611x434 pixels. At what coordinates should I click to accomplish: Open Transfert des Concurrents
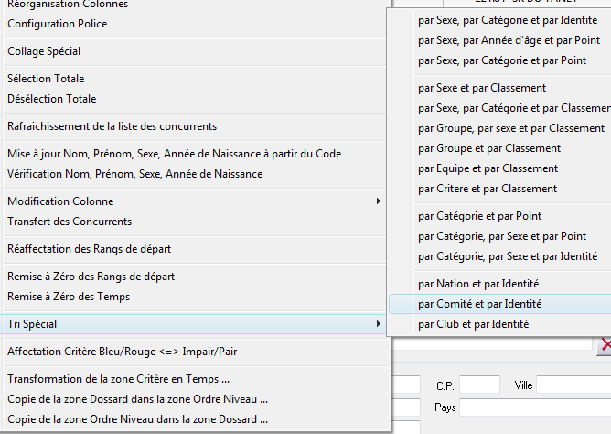(x=69, y=221)
